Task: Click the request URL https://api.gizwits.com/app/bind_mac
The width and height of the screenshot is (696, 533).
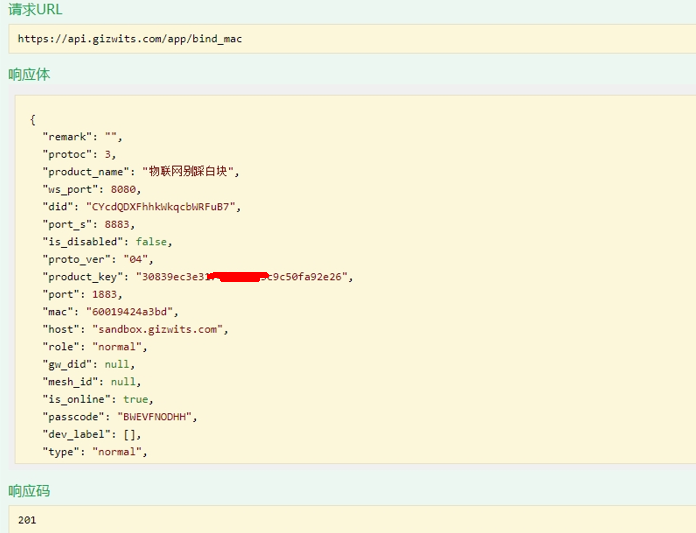Action: (x=130, y=39)
